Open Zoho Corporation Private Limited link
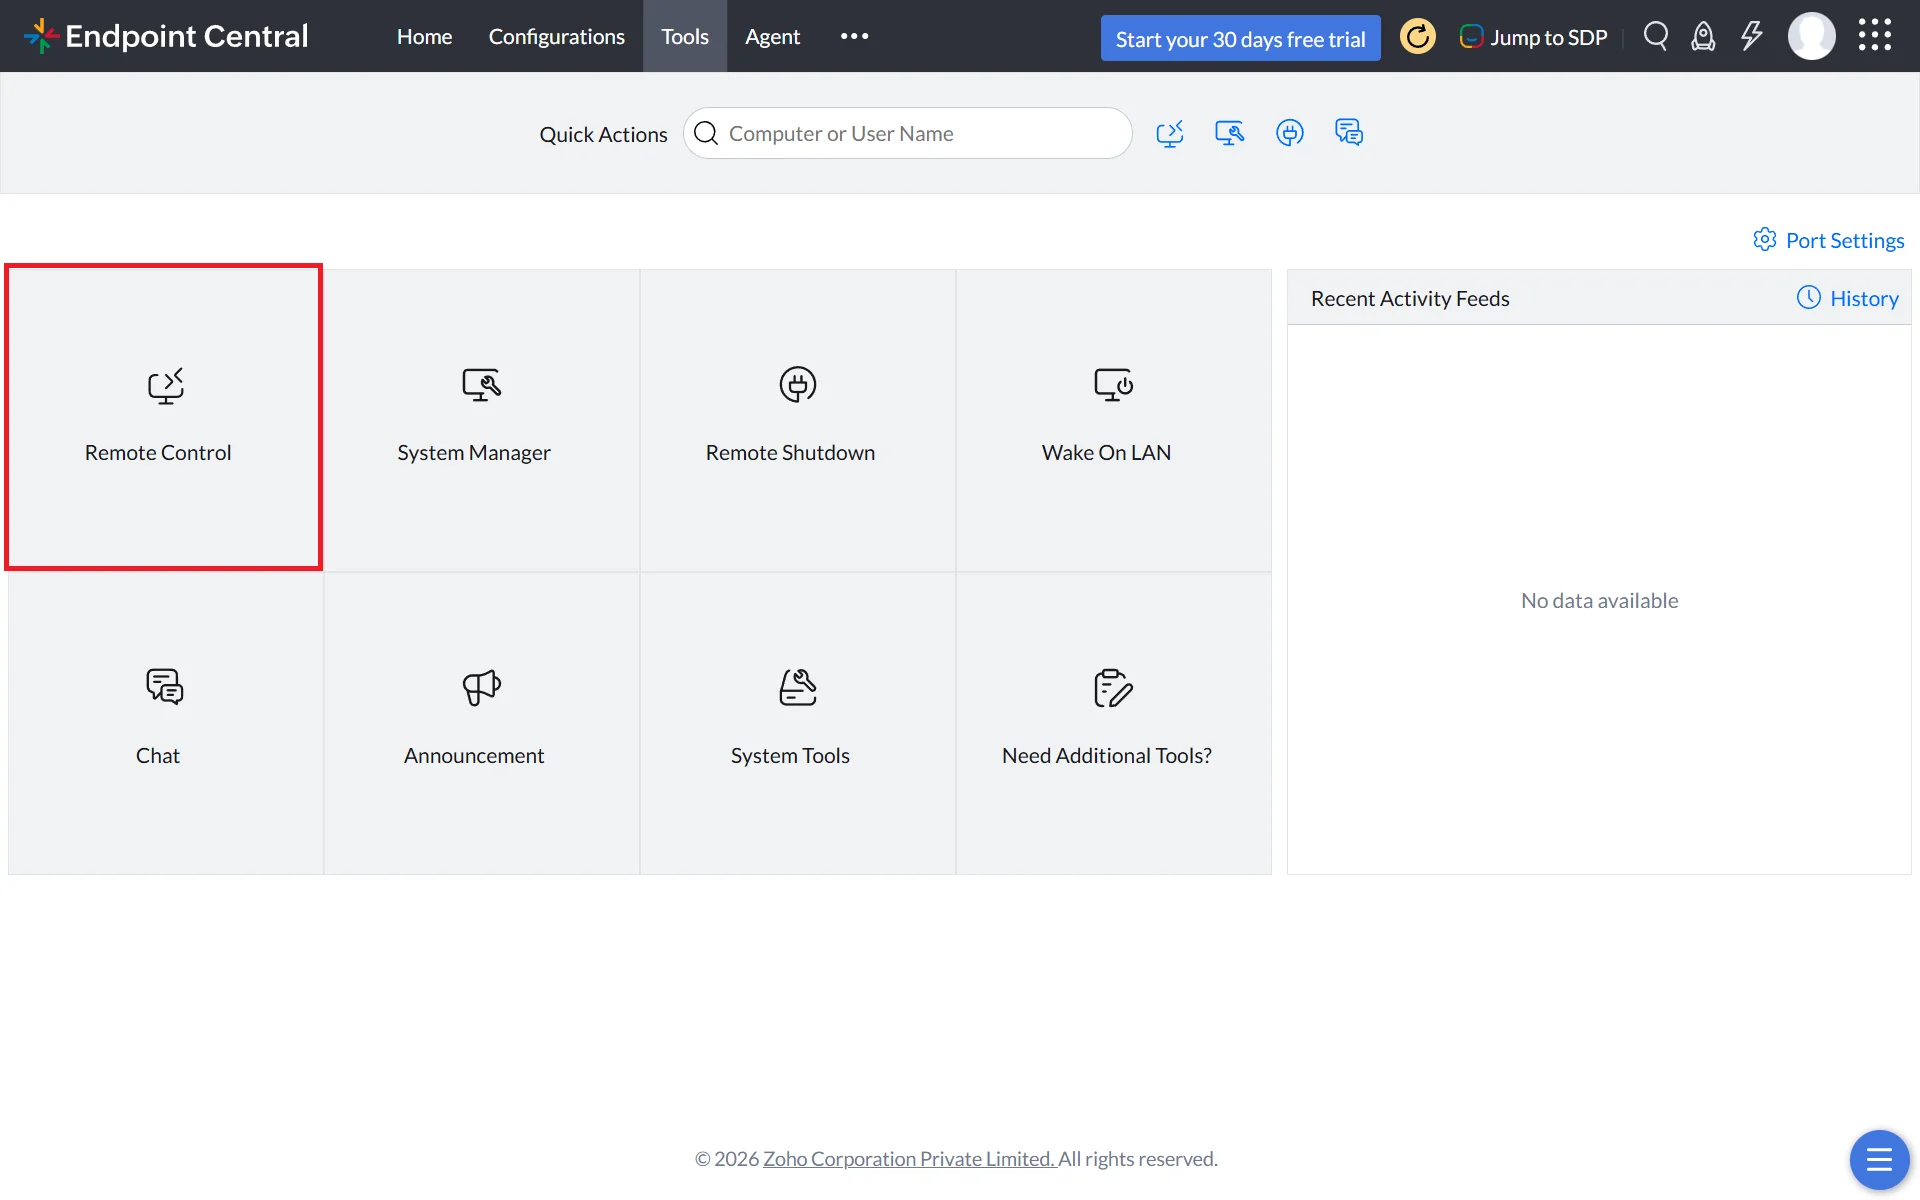Viewport: 1920px width, 1200px height. pyautogui.click(x=909, y=1158)
